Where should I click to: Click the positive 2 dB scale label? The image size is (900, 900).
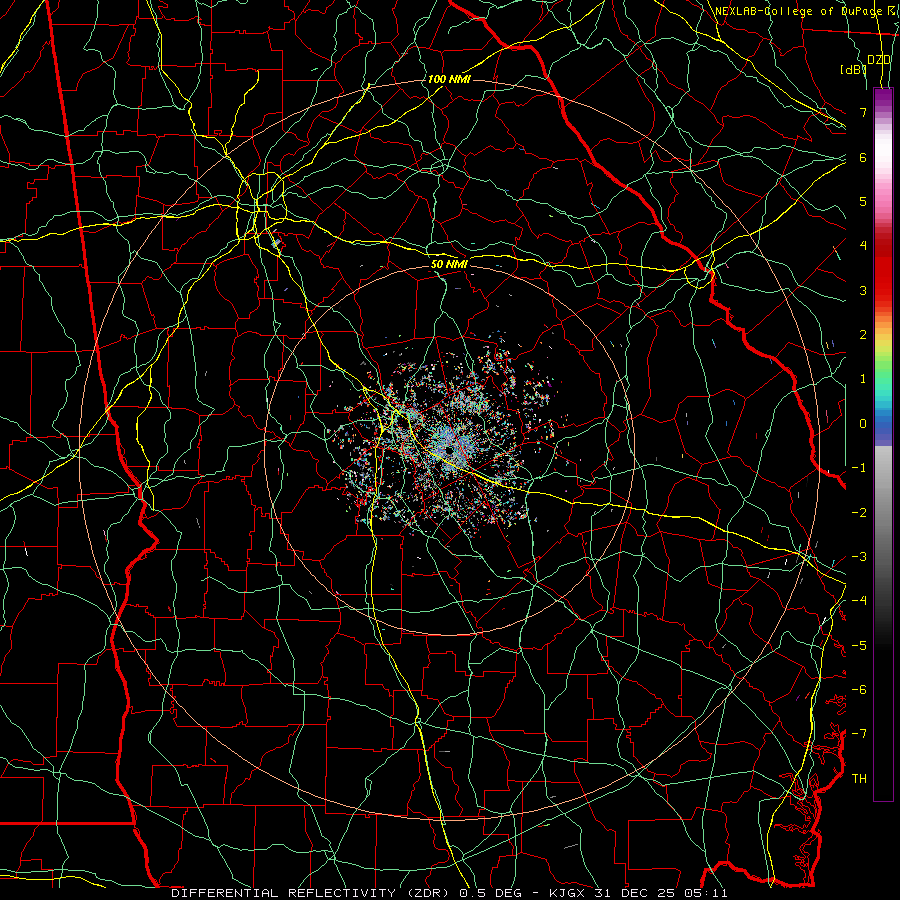pos(863,335)
